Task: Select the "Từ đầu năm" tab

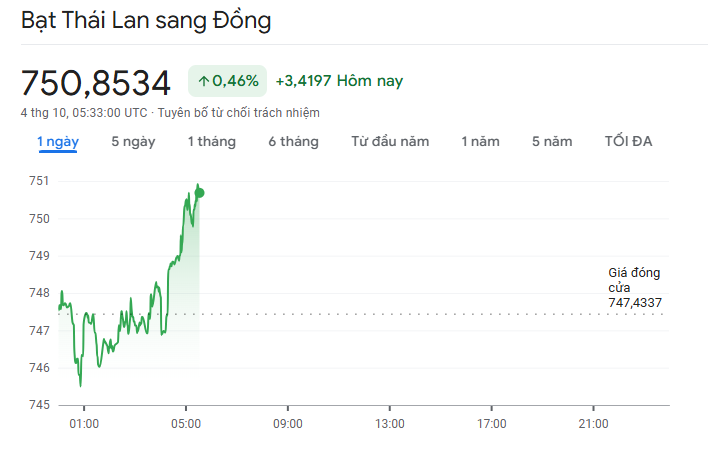Action: (x=390, y=142)
